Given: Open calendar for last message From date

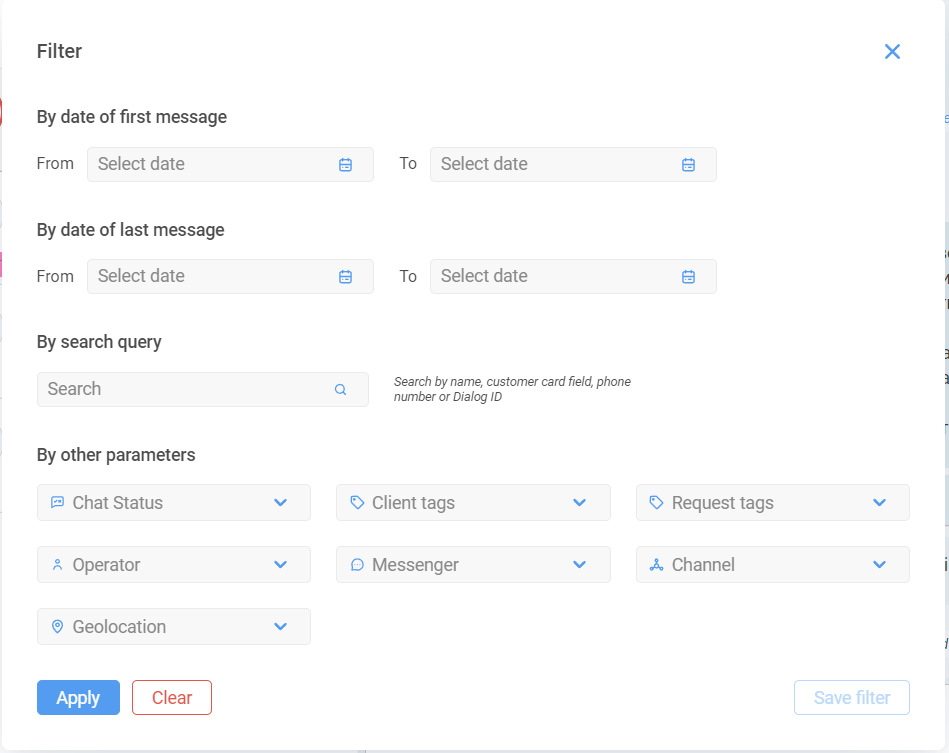Looking at the screenshot, I should 345,277.
